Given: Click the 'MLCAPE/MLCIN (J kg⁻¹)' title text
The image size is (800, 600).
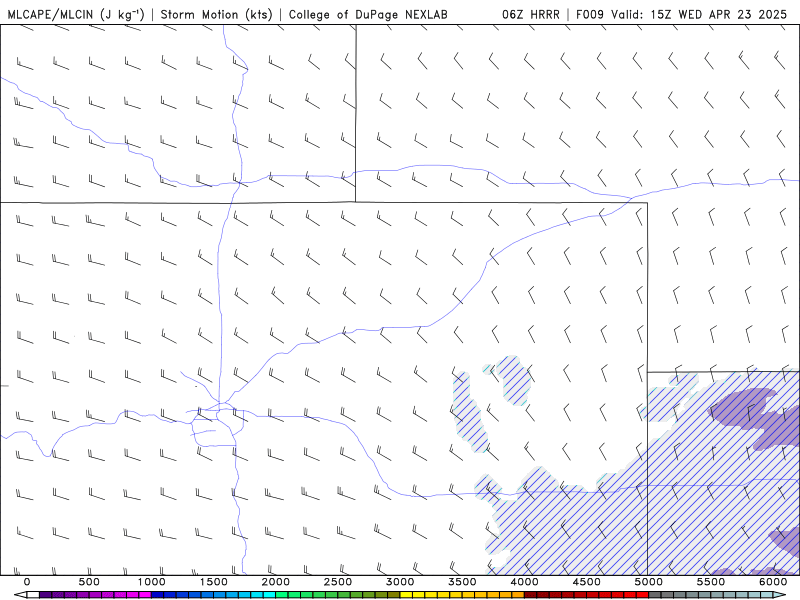Looking at the screenshot, I should (76, 14).
